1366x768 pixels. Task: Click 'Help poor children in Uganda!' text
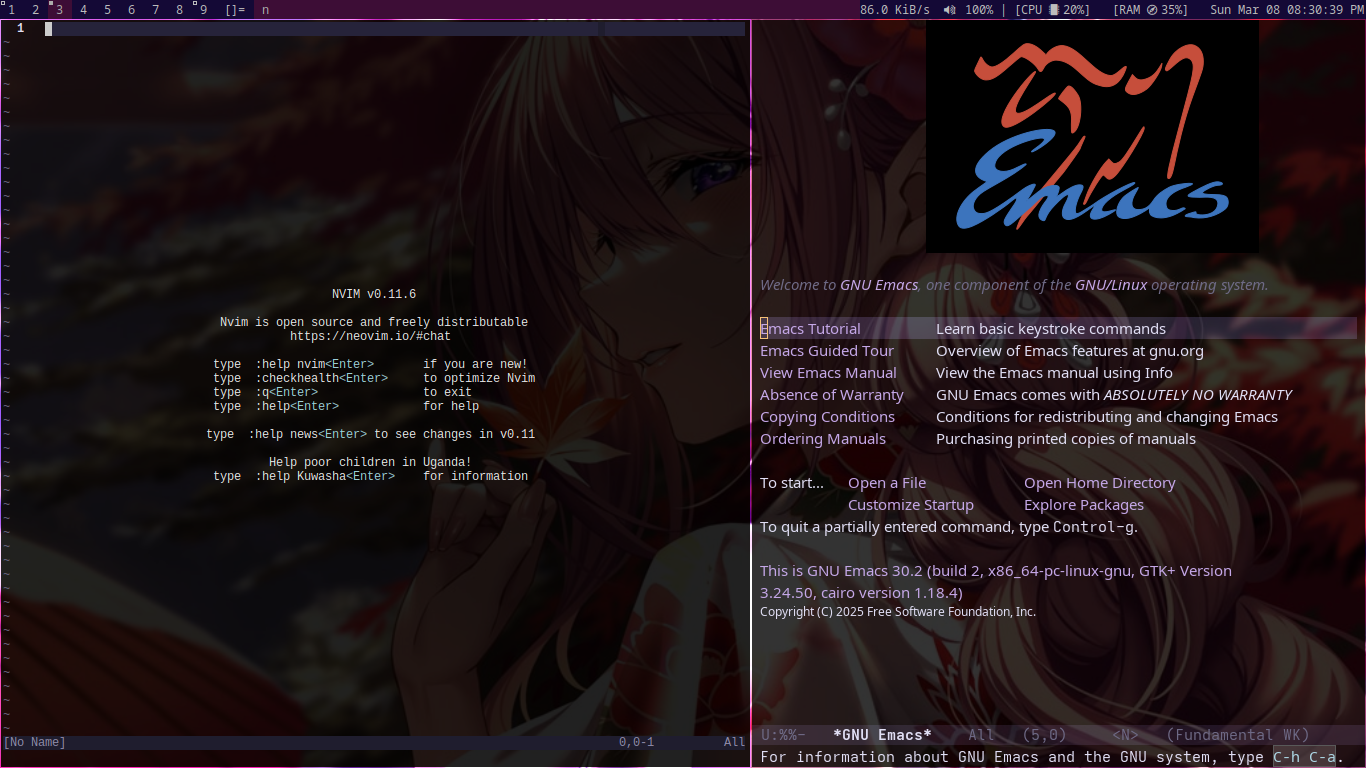[x=370, y=462]
